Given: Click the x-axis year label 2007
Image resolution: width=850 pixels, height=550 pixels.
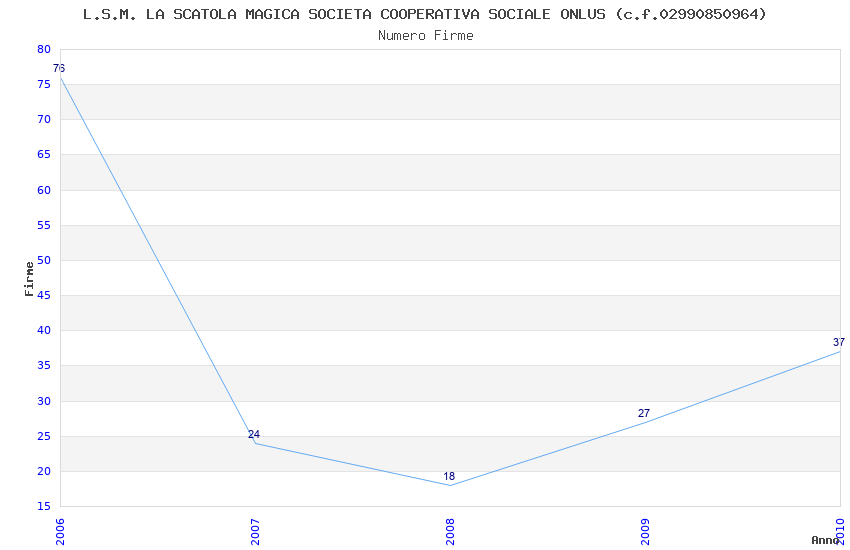Looking at the screenshot, I should tap(255, 532).
